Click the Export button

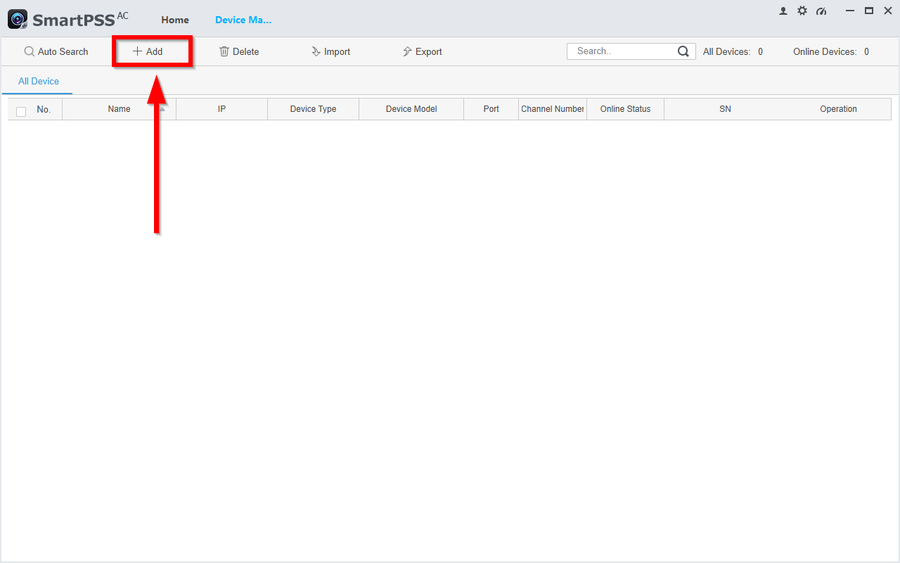422,52
